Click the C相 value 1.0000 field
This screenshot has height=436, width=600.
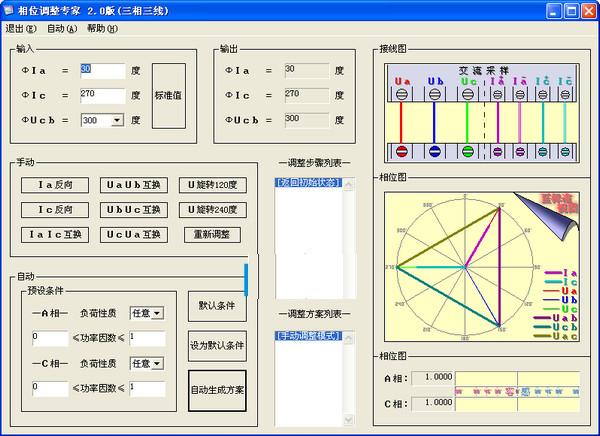[433, 403]
